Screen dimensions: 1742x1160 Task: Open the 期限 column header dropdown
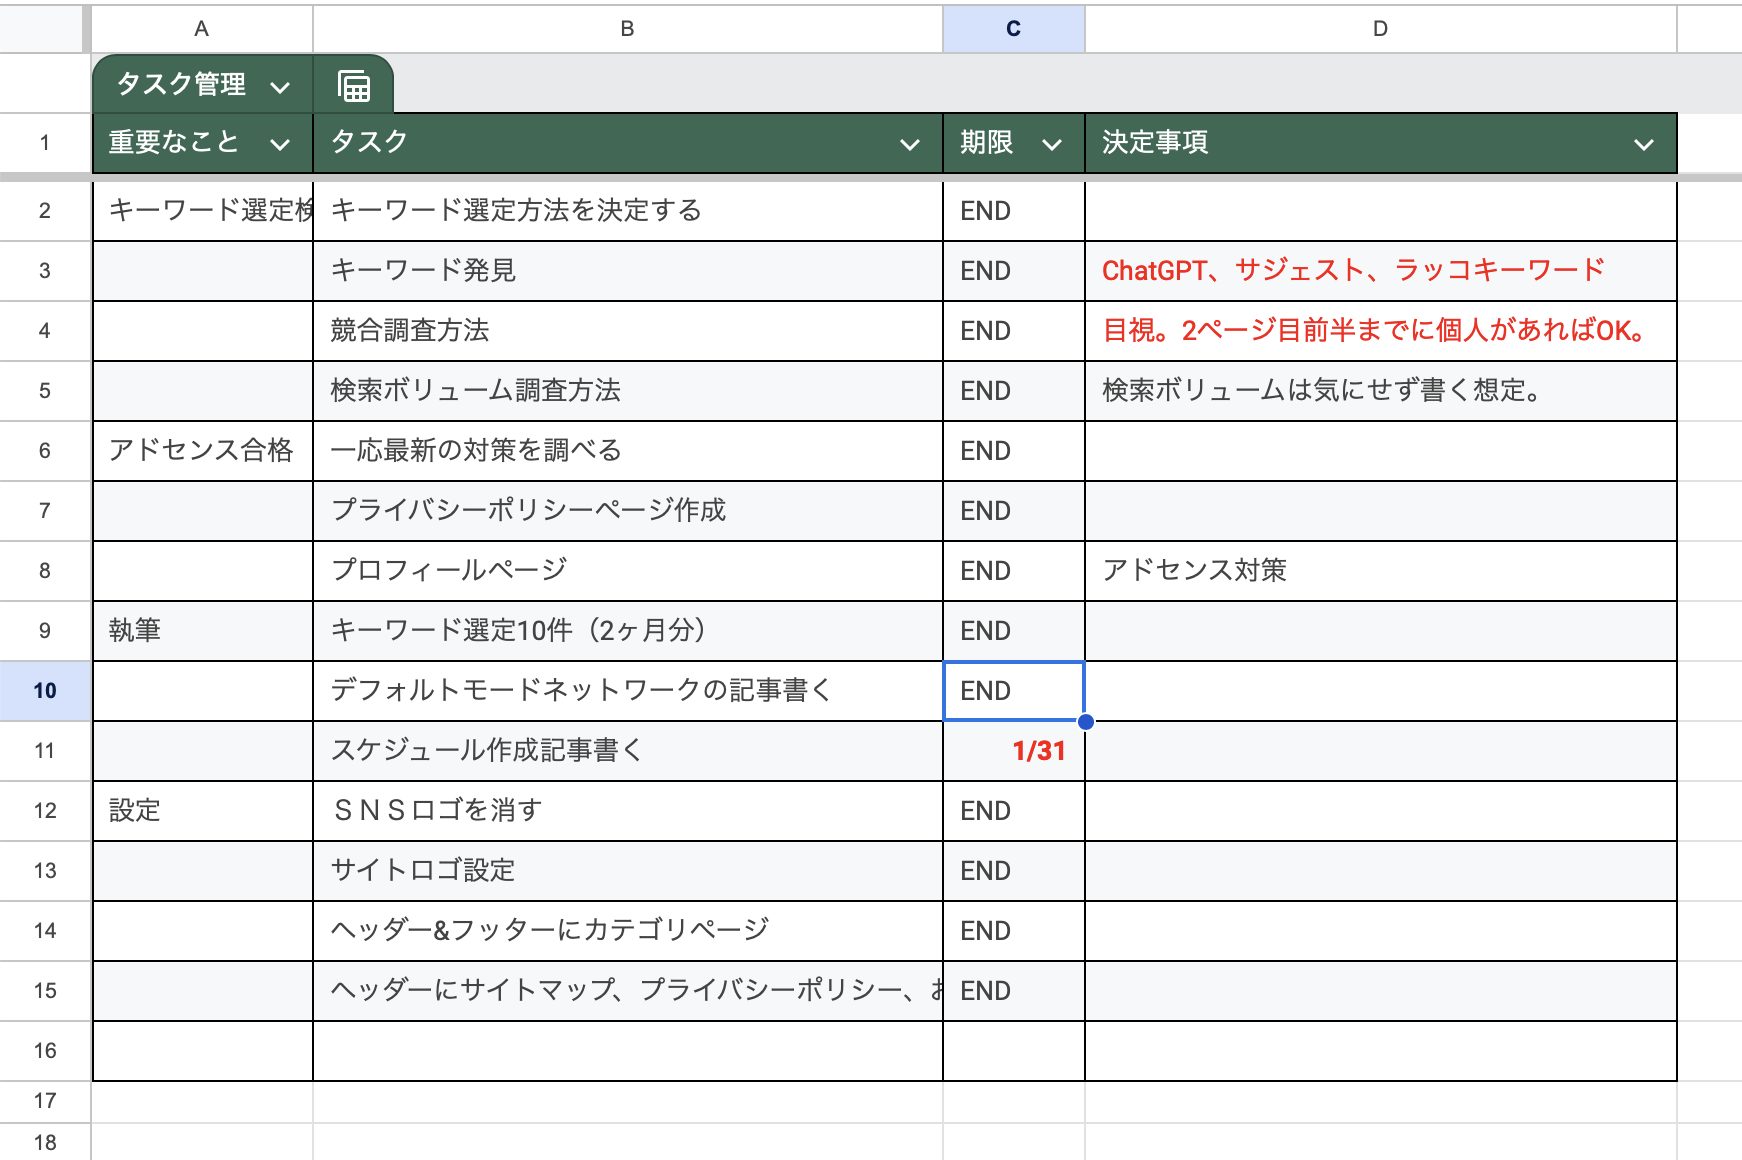click(1052, 143)
